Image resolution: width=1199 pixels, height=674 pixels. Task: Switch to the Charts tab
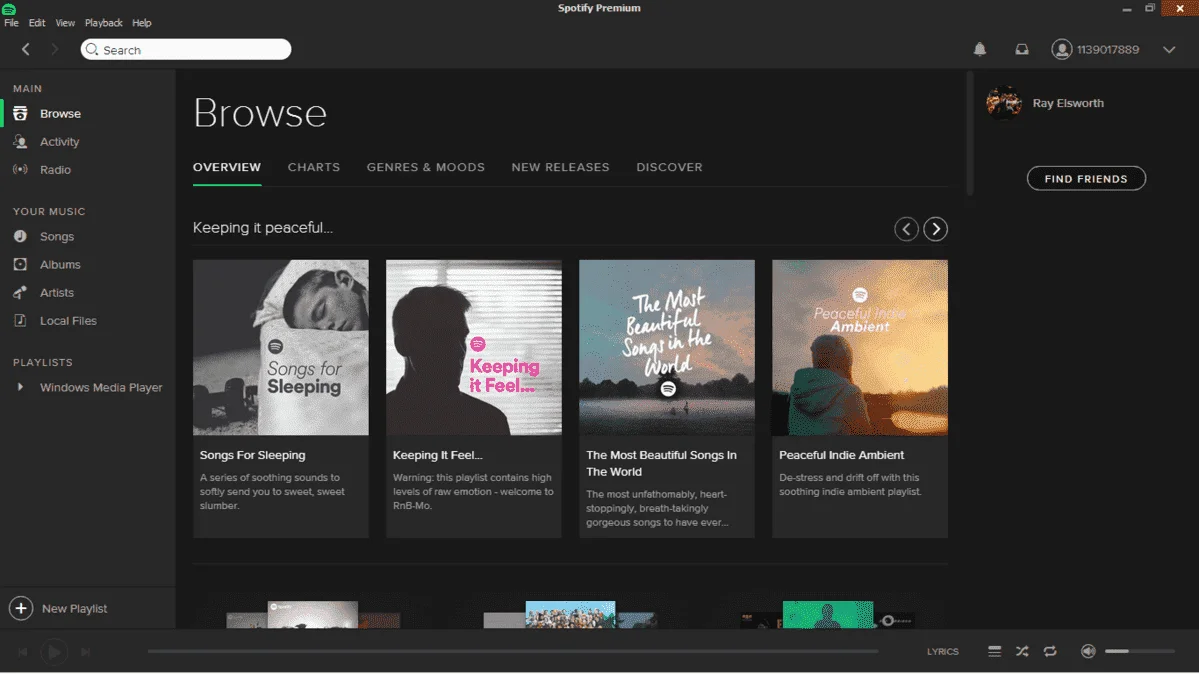[314, 167]
